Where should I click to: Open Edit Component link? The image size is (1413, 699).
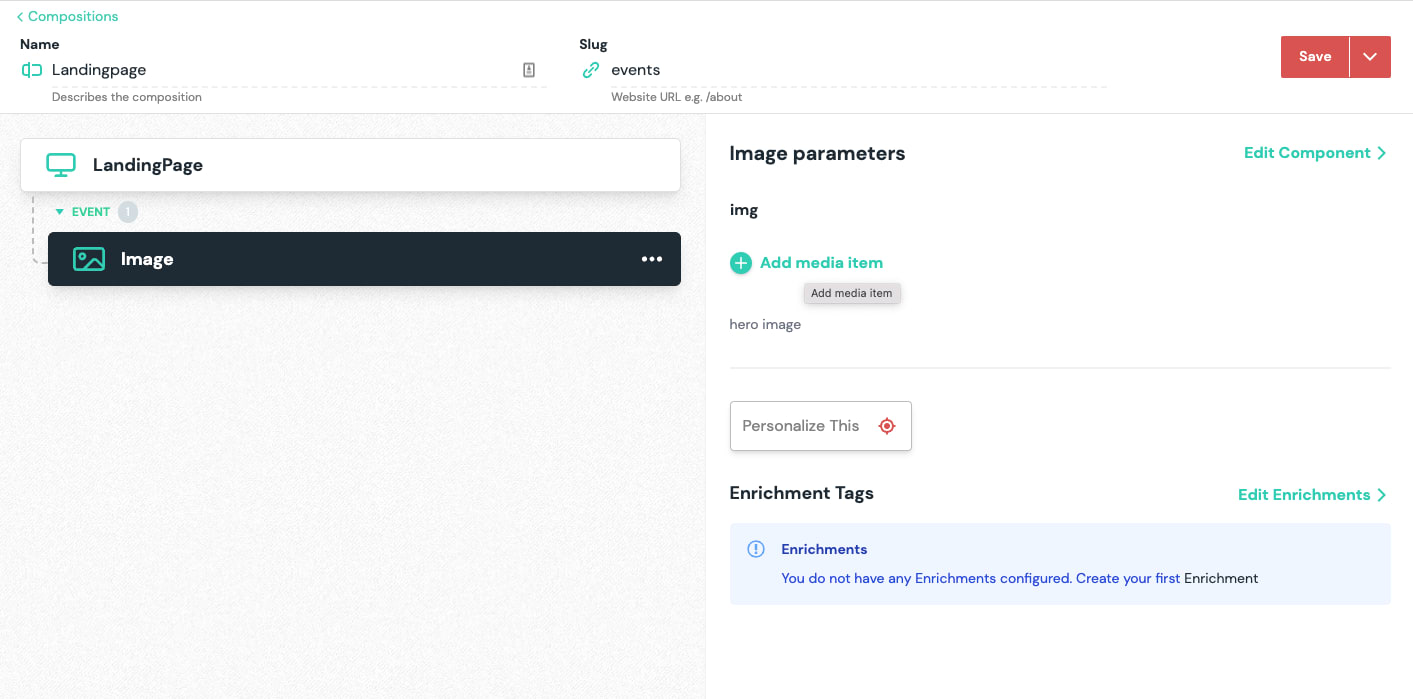click(x=1315, y=153)
